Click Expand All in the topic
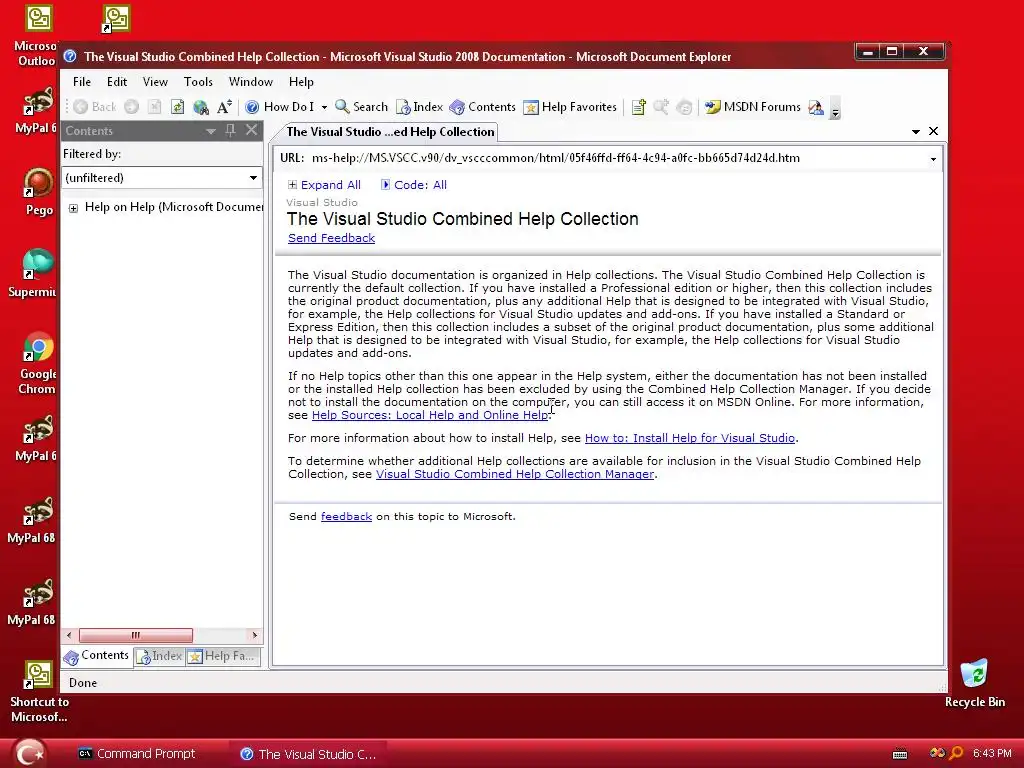1024x768 pixels. point(325,185)
